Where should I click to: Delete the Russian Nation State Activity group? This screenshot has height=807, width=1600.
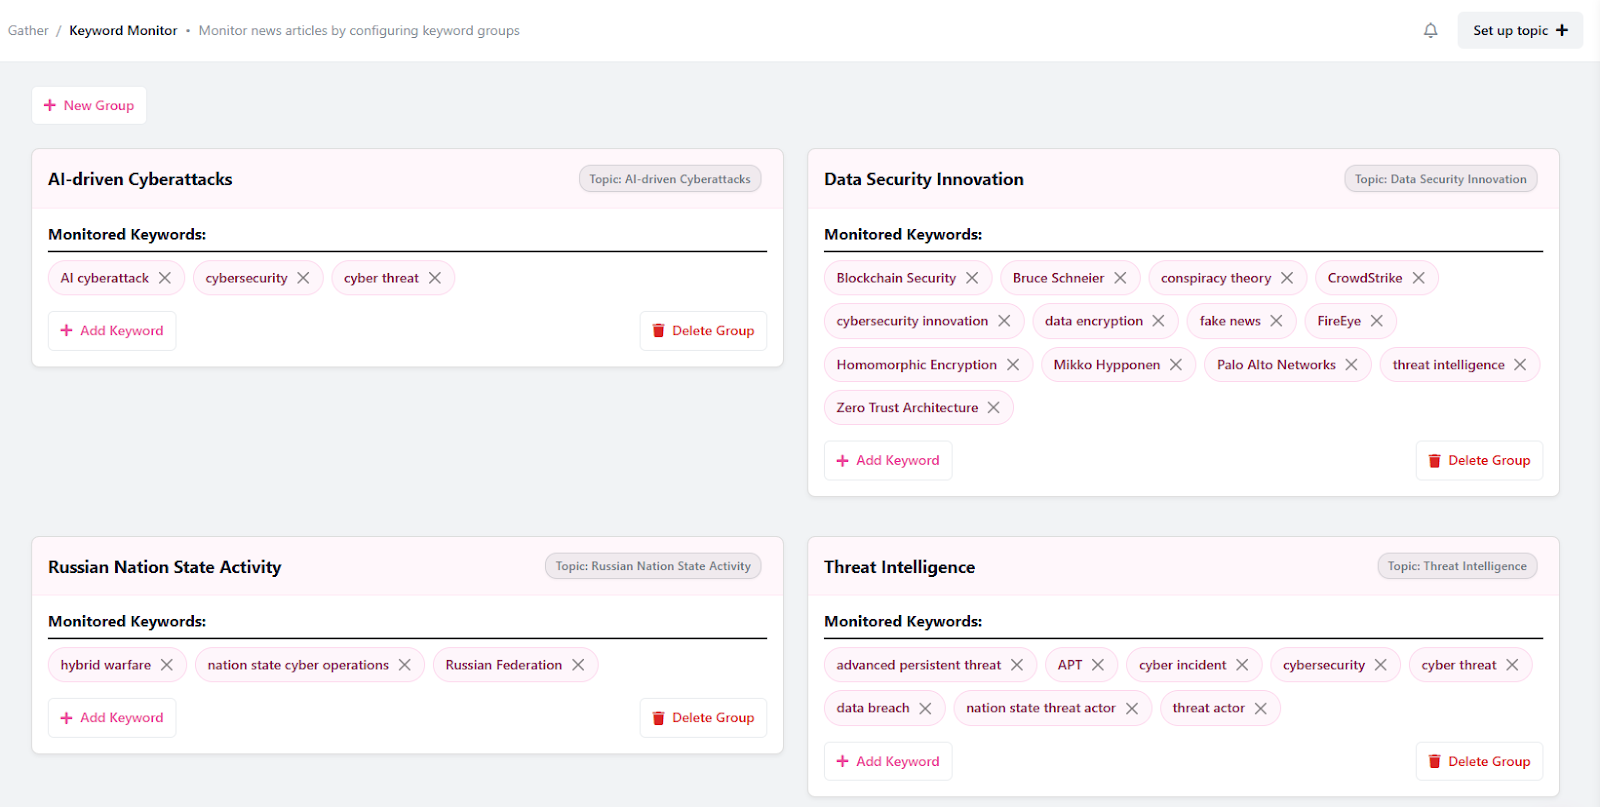[703, 718]
